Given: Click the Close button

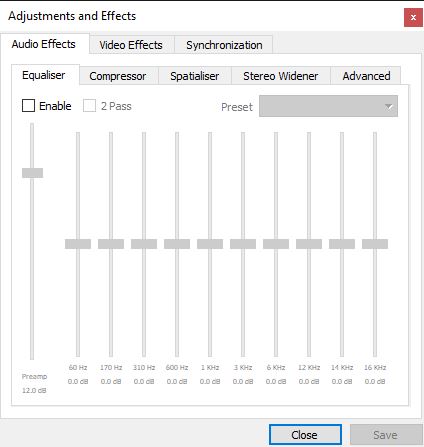Looking at the screenshot, I should tap(305, 435).
